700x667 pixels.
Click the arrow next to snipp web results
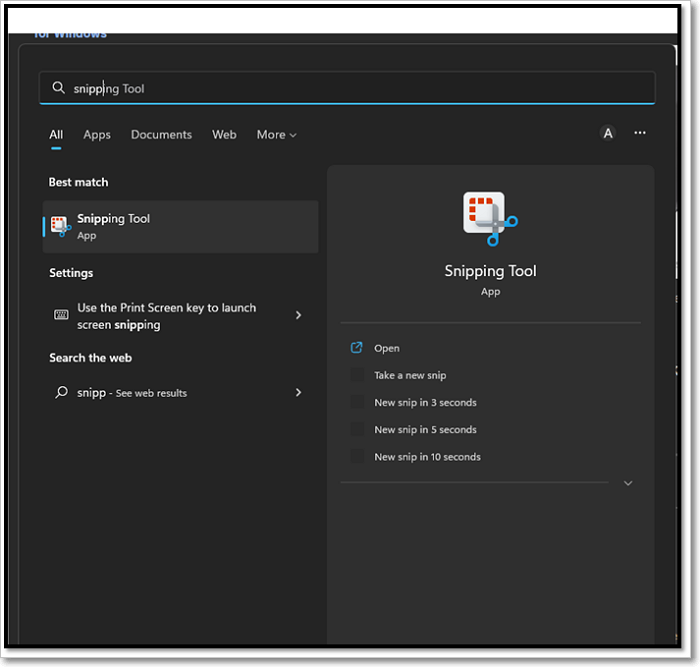click(298, 393)
